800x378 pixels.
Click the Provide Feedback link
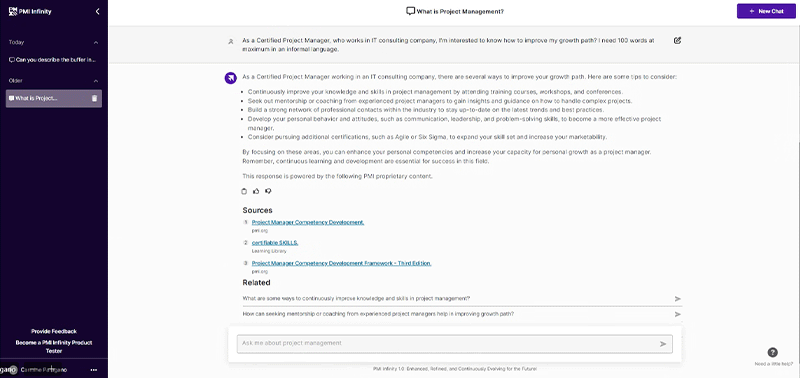coord(54,332)
